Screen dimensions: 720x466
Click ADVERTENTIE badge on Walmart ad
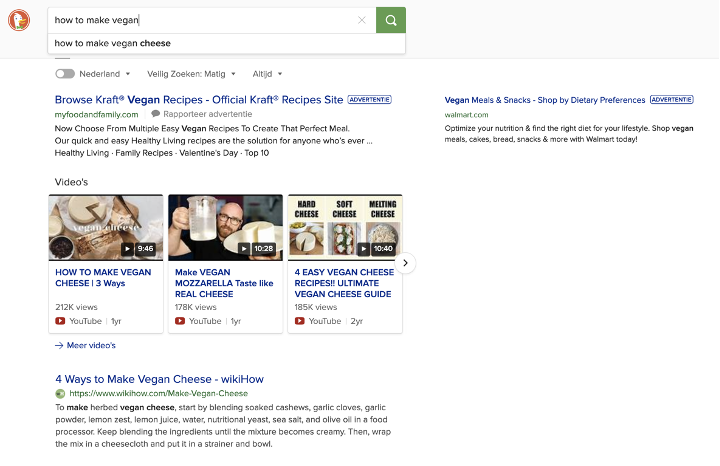point(671,100)
